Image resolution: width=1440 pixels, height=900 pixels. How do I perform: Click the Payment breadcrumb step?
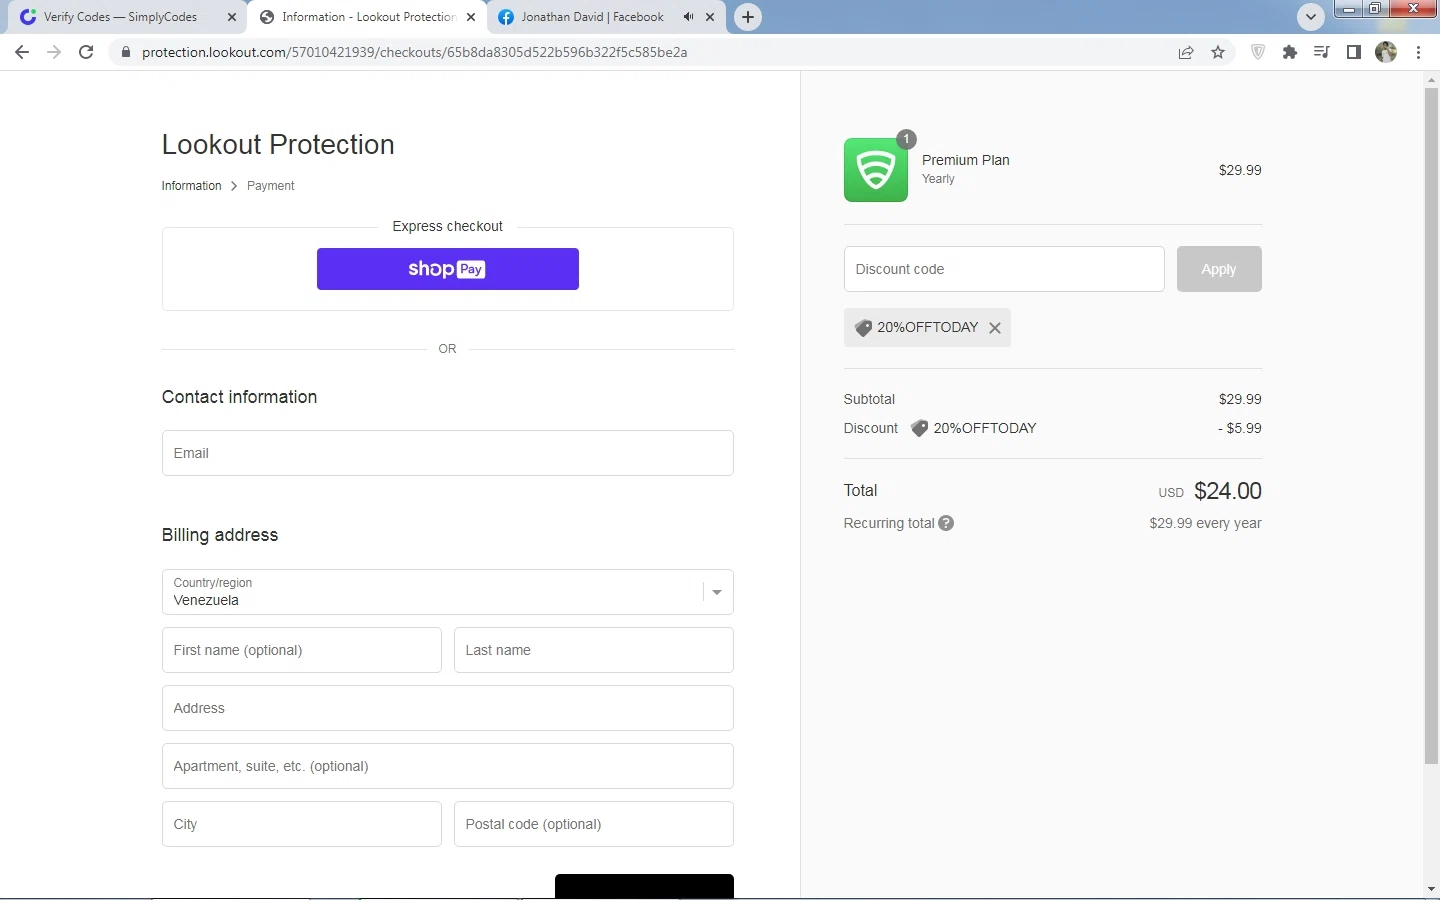coord(270,186)
